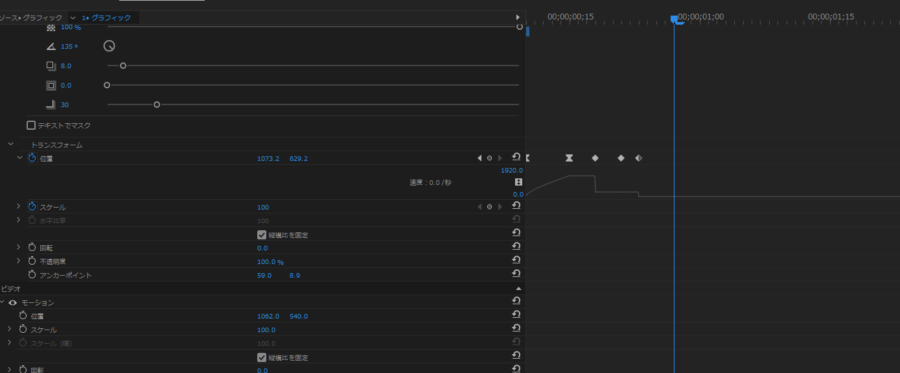Uncheck 縦横比を固定 under トランスフォーム スケール
Viewport: 900px width, 373px height.
tap(262, 235)
